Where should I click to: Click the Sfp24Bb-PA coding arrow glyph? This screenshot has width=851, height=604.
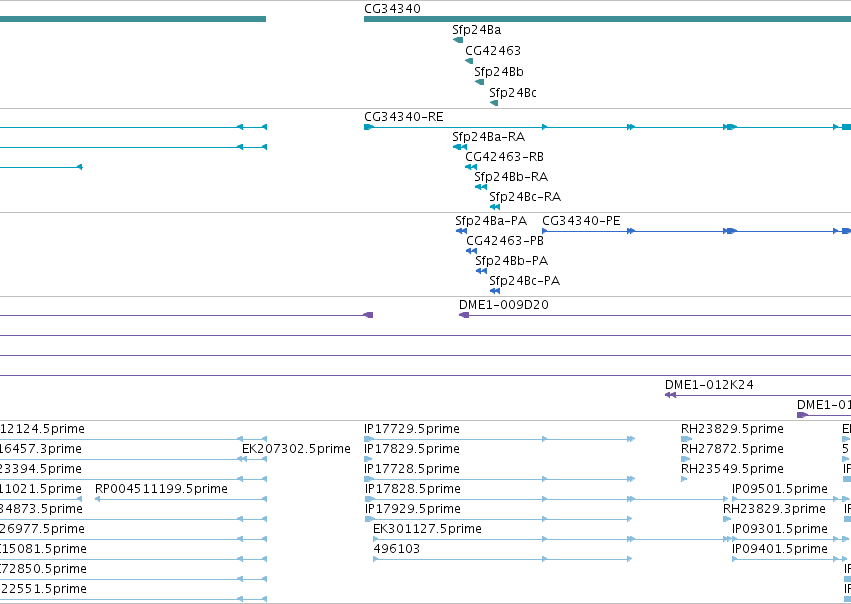coord(481,271)
